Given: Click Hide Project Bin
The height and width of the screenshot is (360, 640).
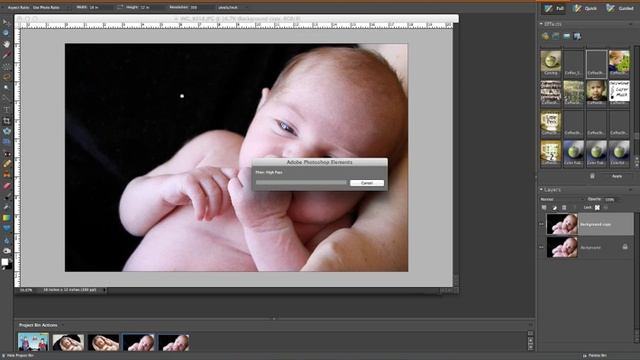Looking at the screenshot, I should coord(18,356).
